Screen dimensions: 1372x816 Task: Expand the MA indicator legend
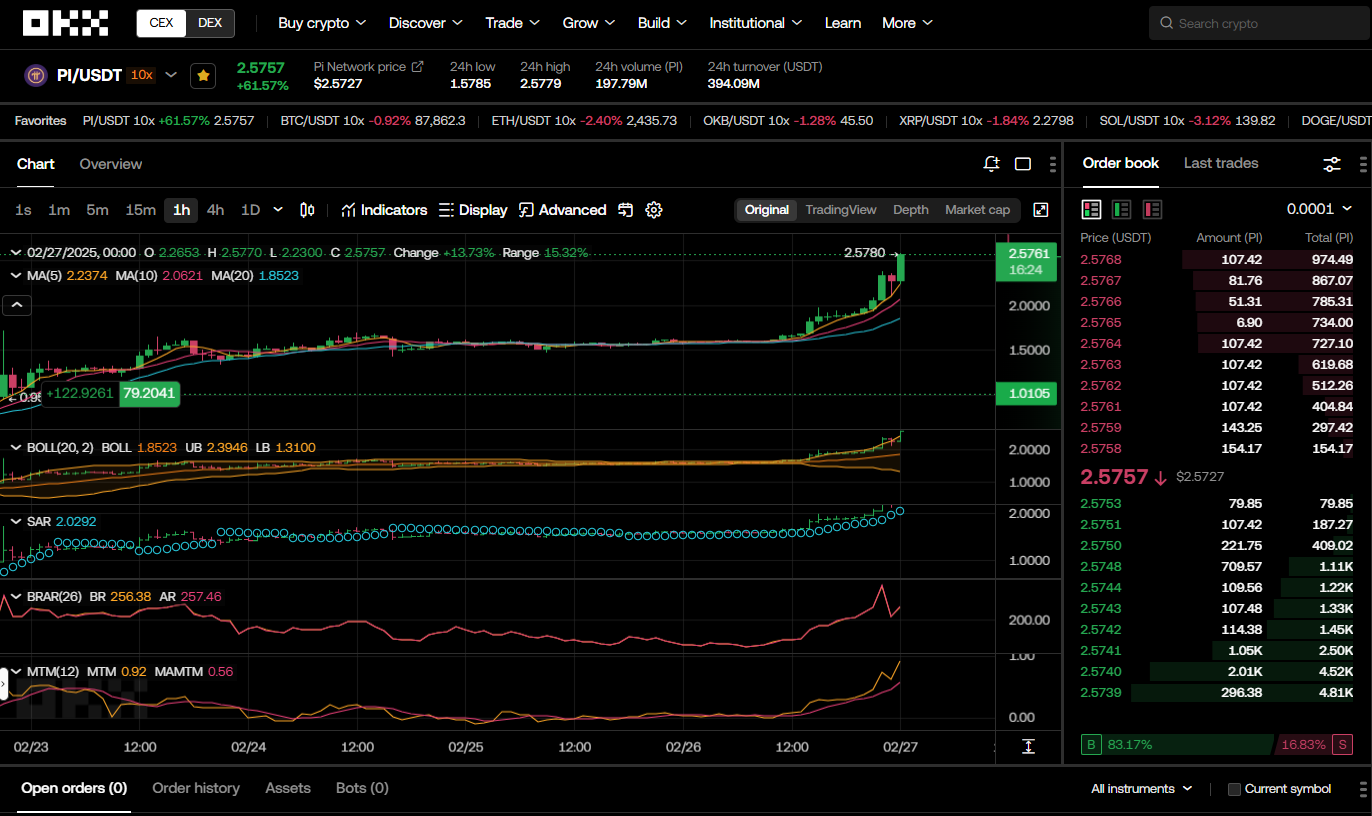pyautogui.click(x=16, y=275)
